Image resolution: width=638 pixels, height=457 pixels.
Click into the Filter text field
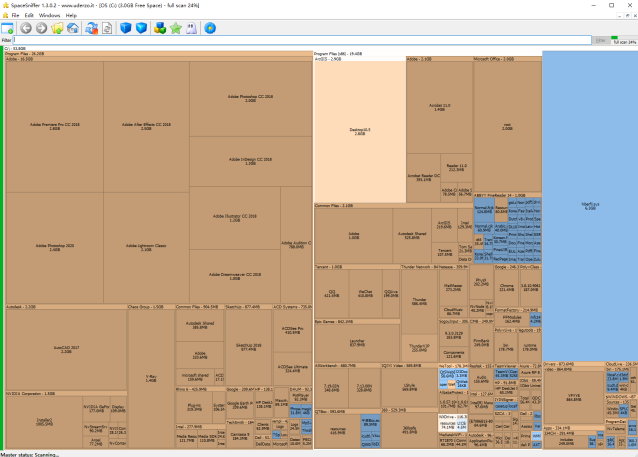point(302,40)
